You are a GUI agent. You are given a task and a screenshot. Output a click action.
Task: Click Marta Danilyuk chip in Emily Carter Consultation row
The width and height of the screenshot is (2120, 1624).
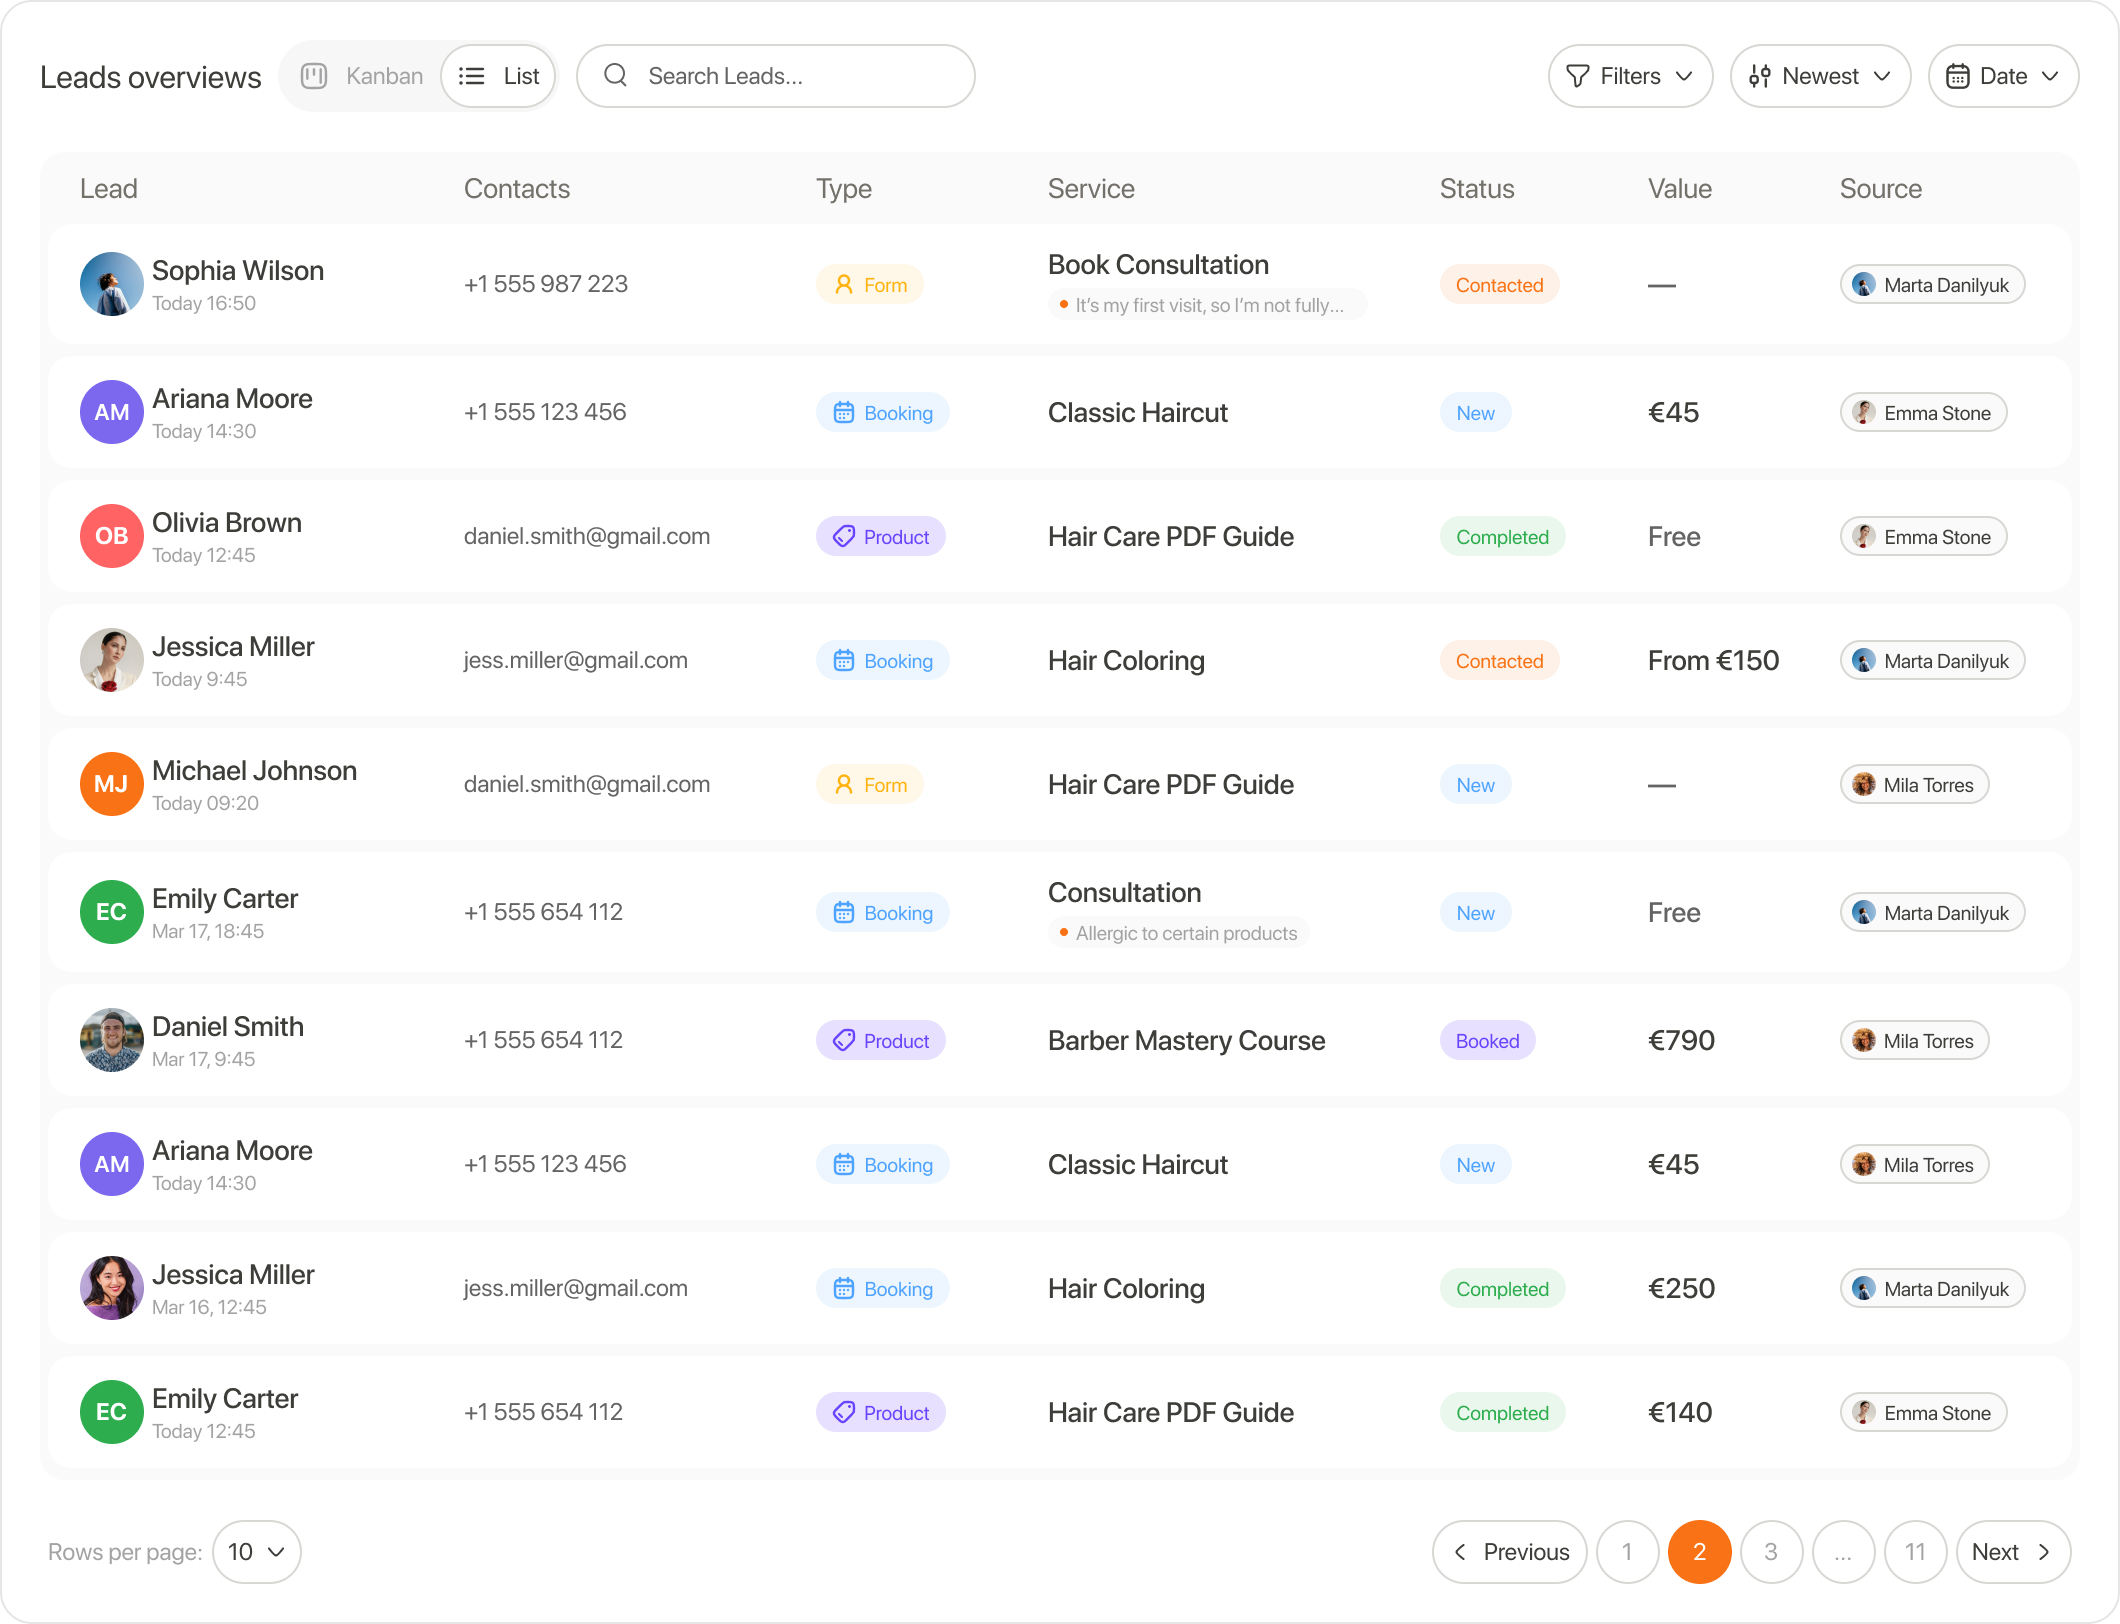point(1933,913)
